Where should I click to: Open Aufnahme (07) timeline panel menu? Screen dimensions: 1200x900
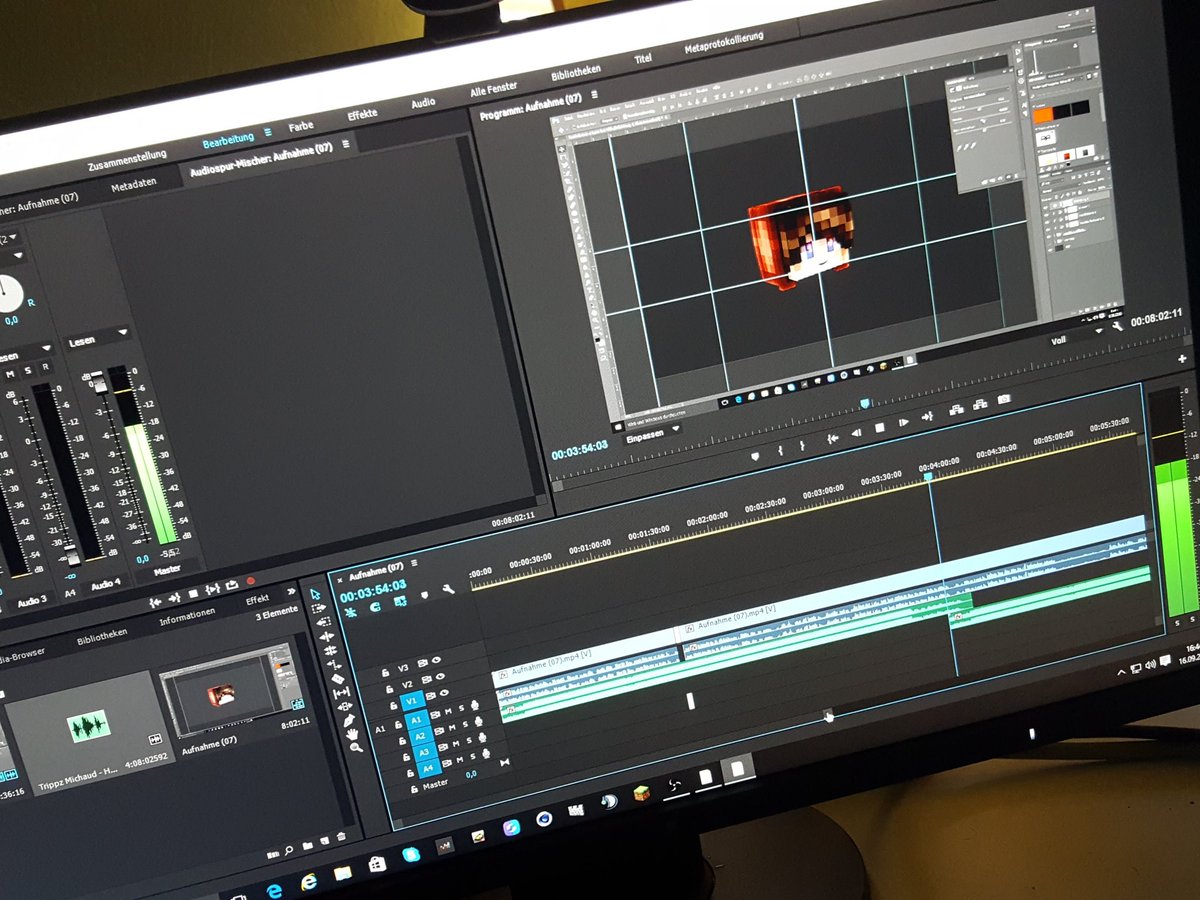tap(415, 563)
